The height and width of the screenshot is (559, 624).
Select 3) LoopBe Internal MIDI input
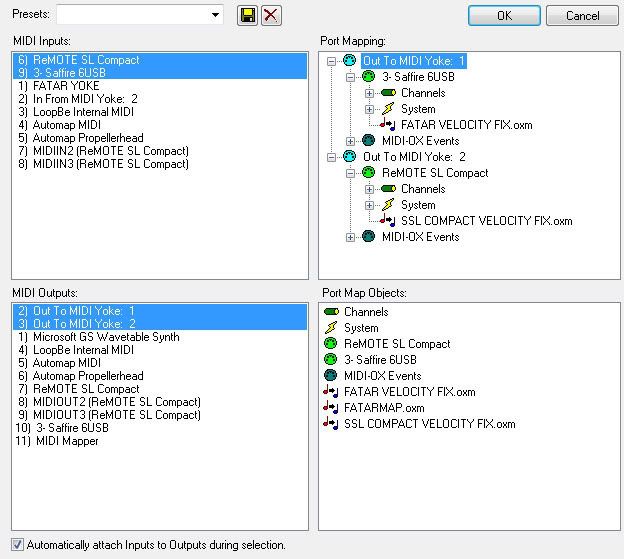160,112
